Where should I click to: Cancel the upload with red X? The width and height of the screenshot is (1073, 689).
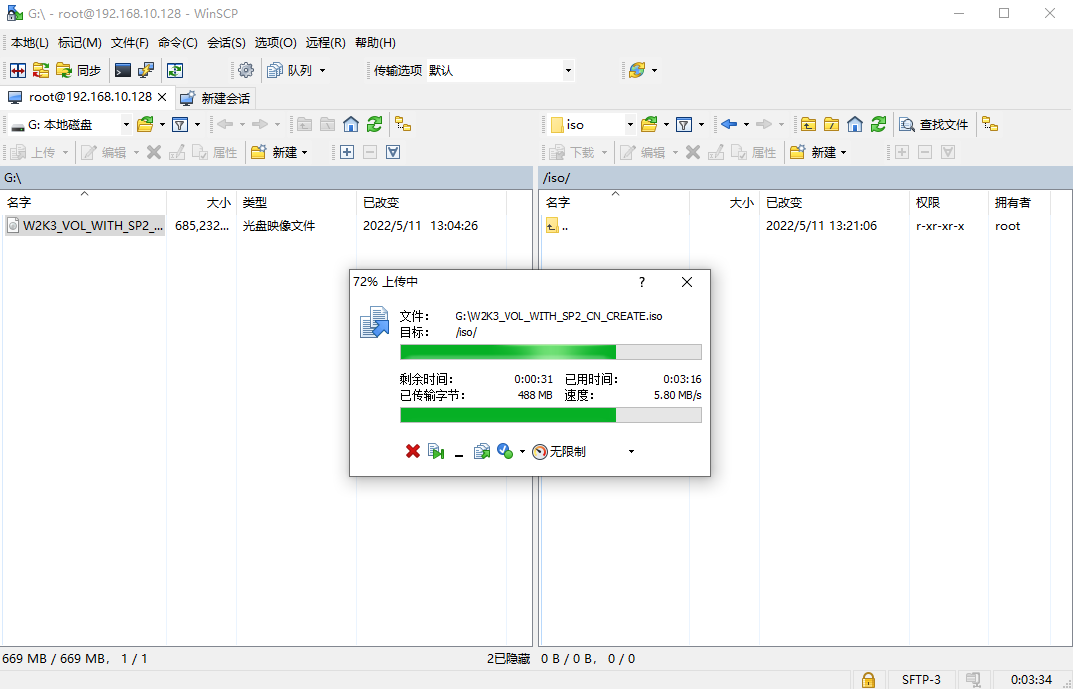413,452
